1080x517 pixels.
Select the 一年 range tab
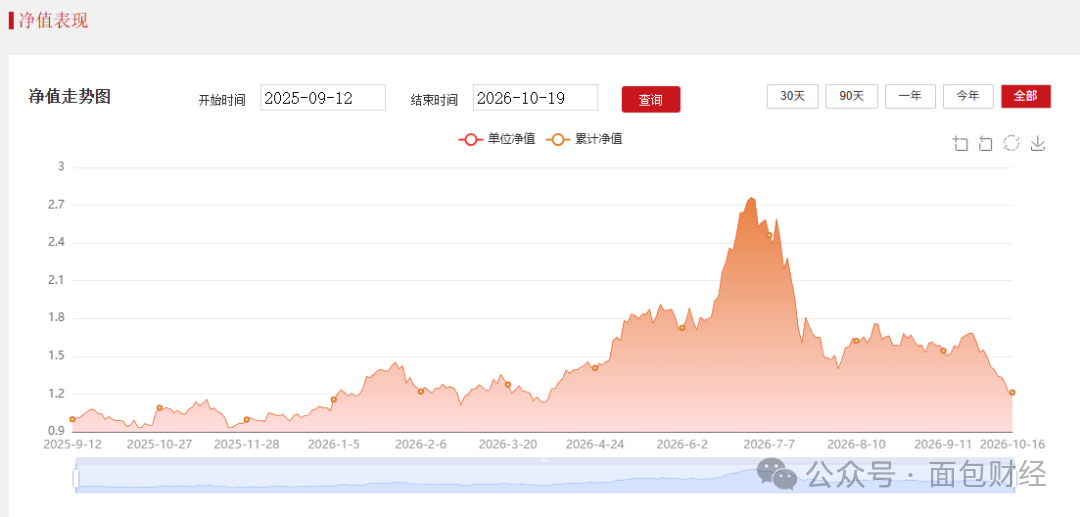tap(910, 96)
